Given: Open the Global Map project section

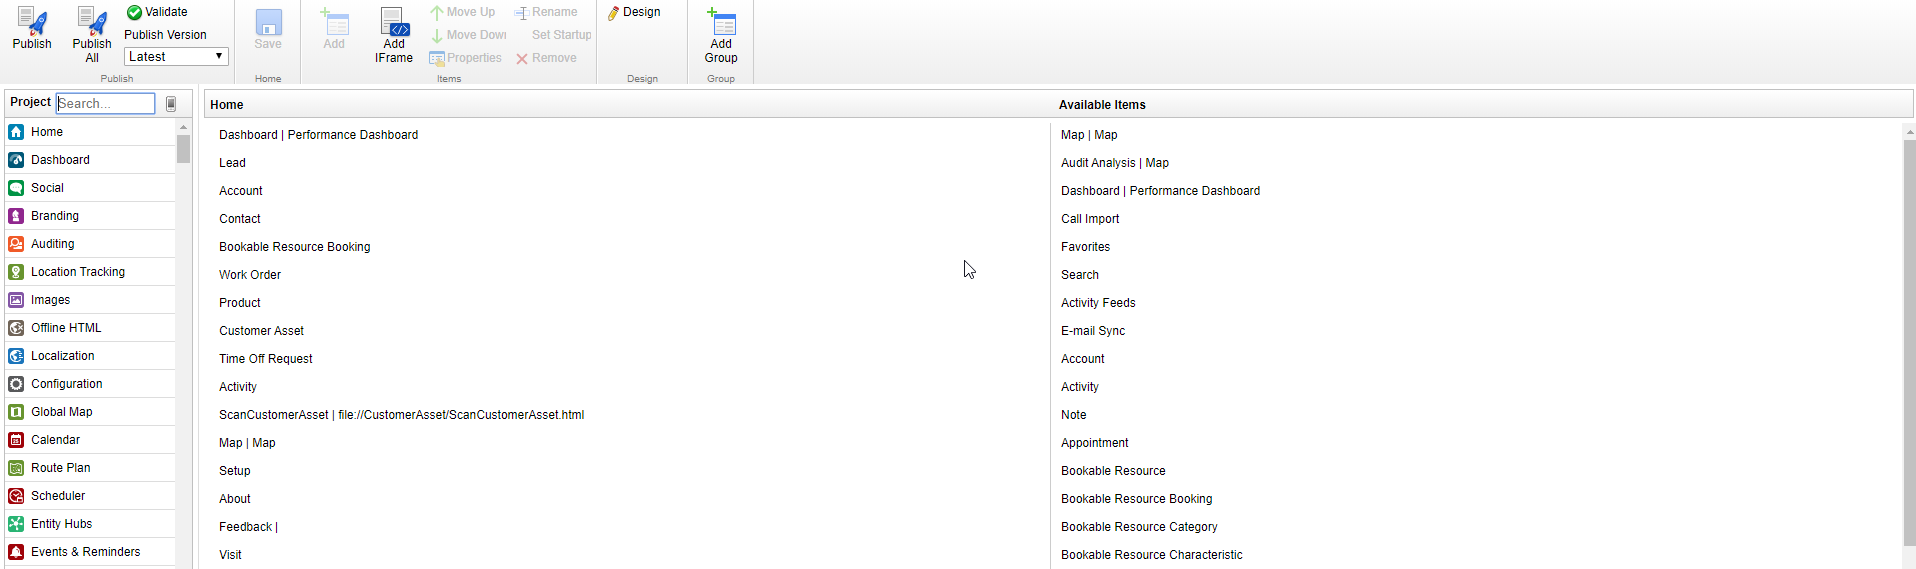Looking at the screenshot, I should click(x=61, y=412).
